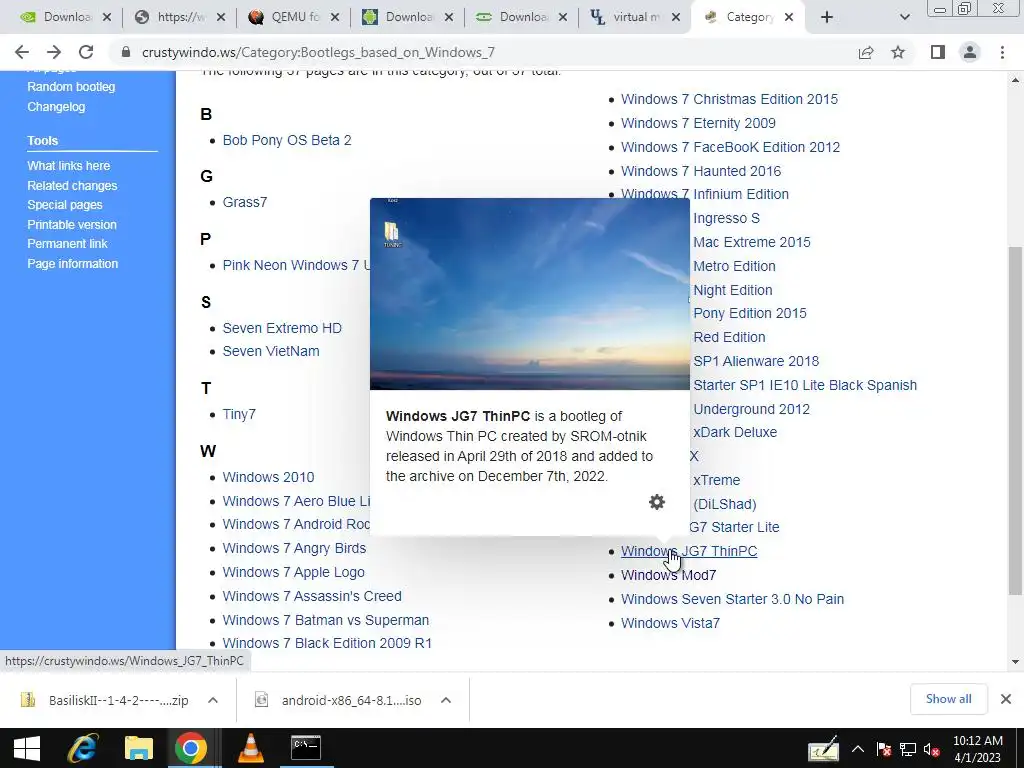
Task: Switch to the QEMU tab
Action: click(284, 18)
